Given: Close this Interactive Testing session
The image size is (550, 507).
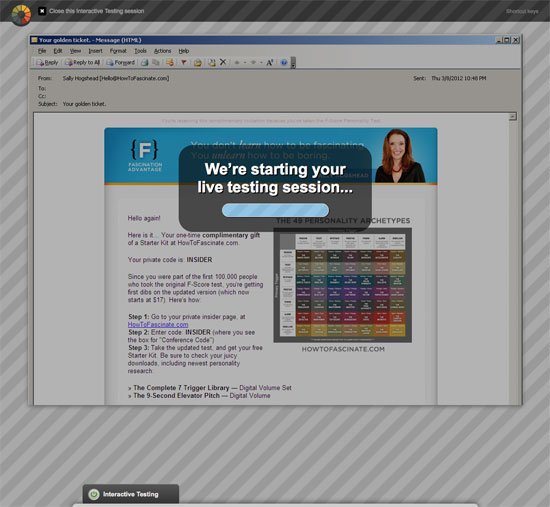Looking at the screenshot, I should (x=91, y=11).
